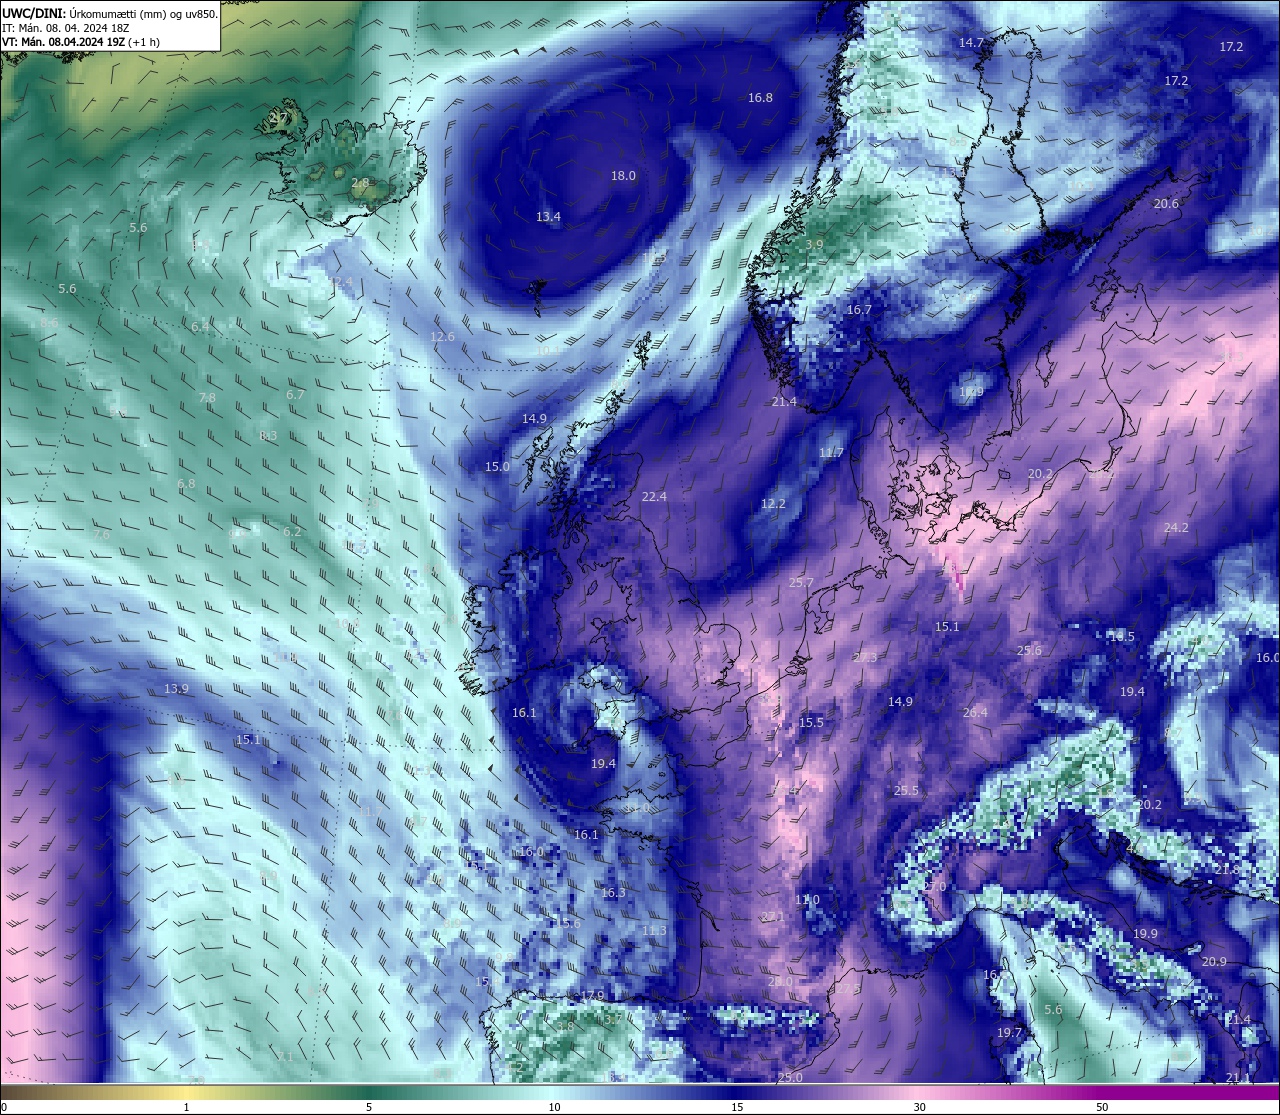Screen dimensions: 1280x1115
Task: Click the '15.5' value on the map
Action: (x=811, y=722)
